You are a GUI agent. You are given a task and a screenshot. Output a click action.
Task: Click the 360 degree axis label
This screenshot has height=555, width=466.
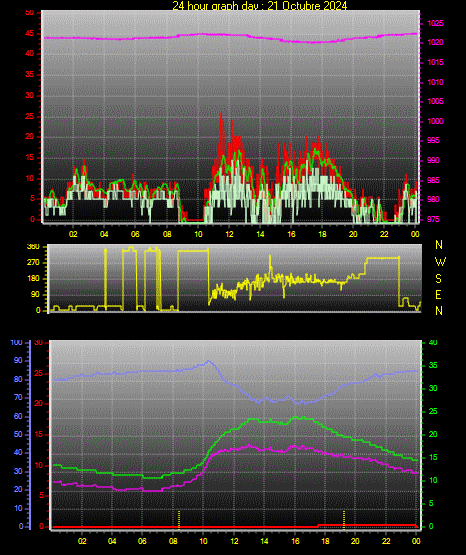pyautogui.click(x=34, y=247)
